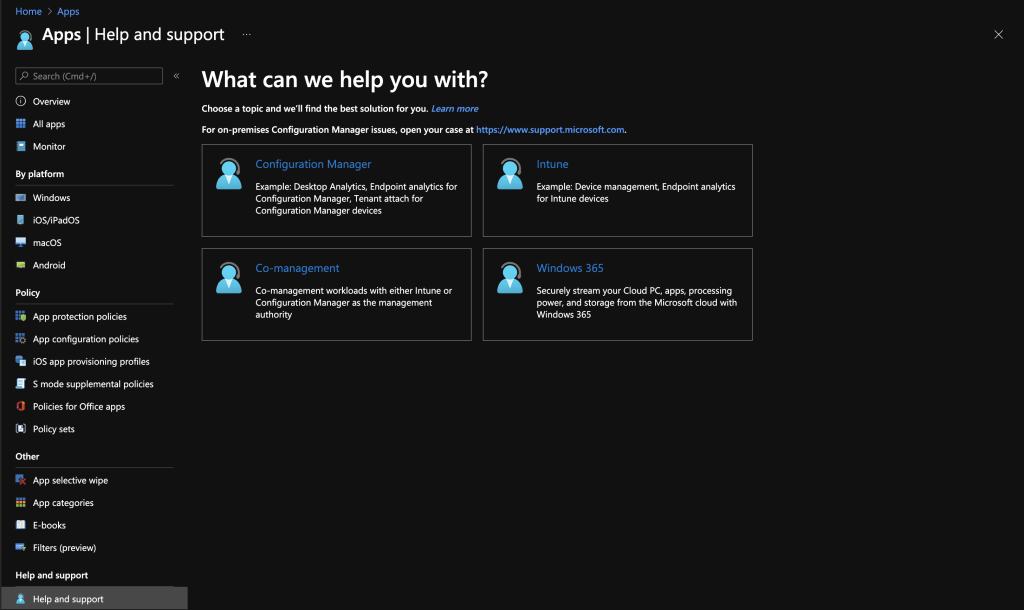Open the support.microsoft.com link
1024x610 pixels.
coord(550,130)
